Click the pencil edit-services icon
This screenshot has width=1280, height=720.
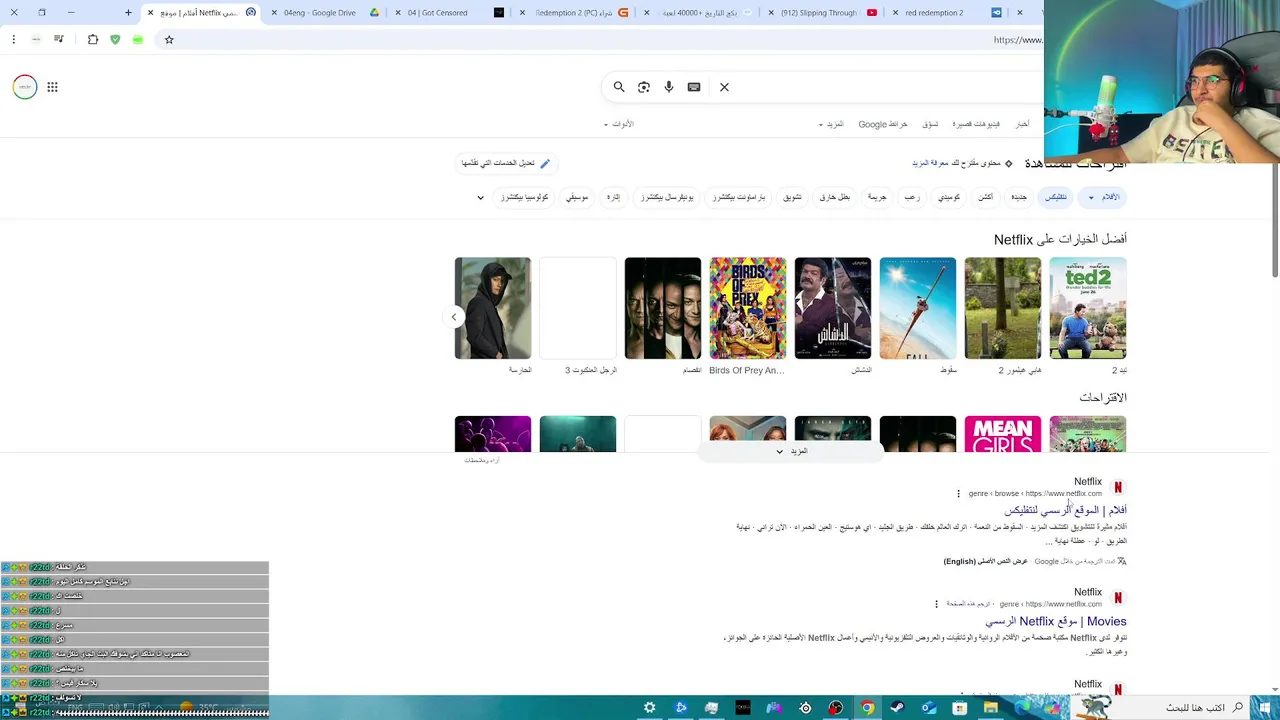point(545,163)
